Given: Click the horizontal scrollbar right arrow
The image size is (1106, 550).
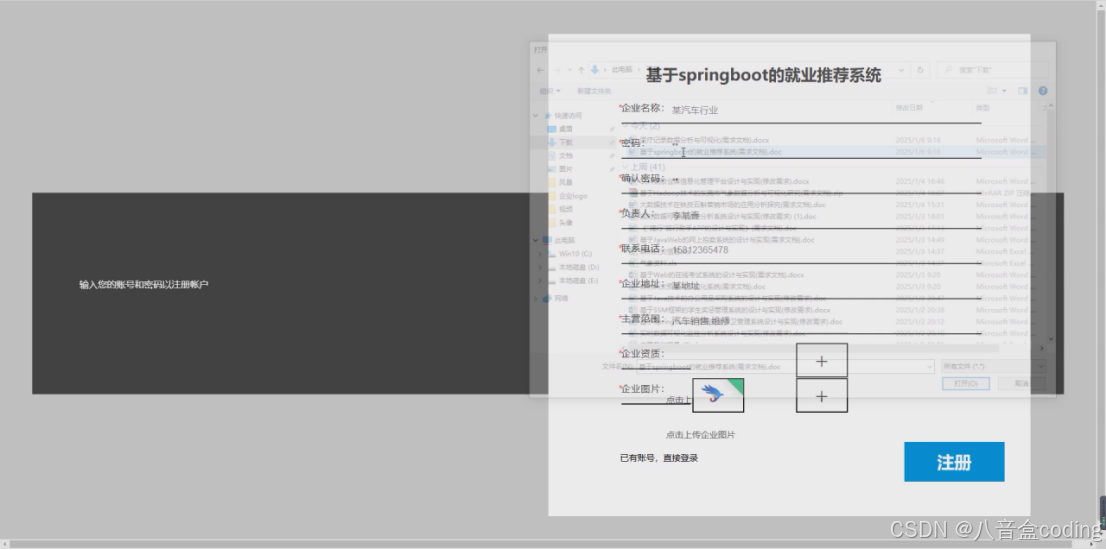Looking at the screenshot, I should (1042, 348).
